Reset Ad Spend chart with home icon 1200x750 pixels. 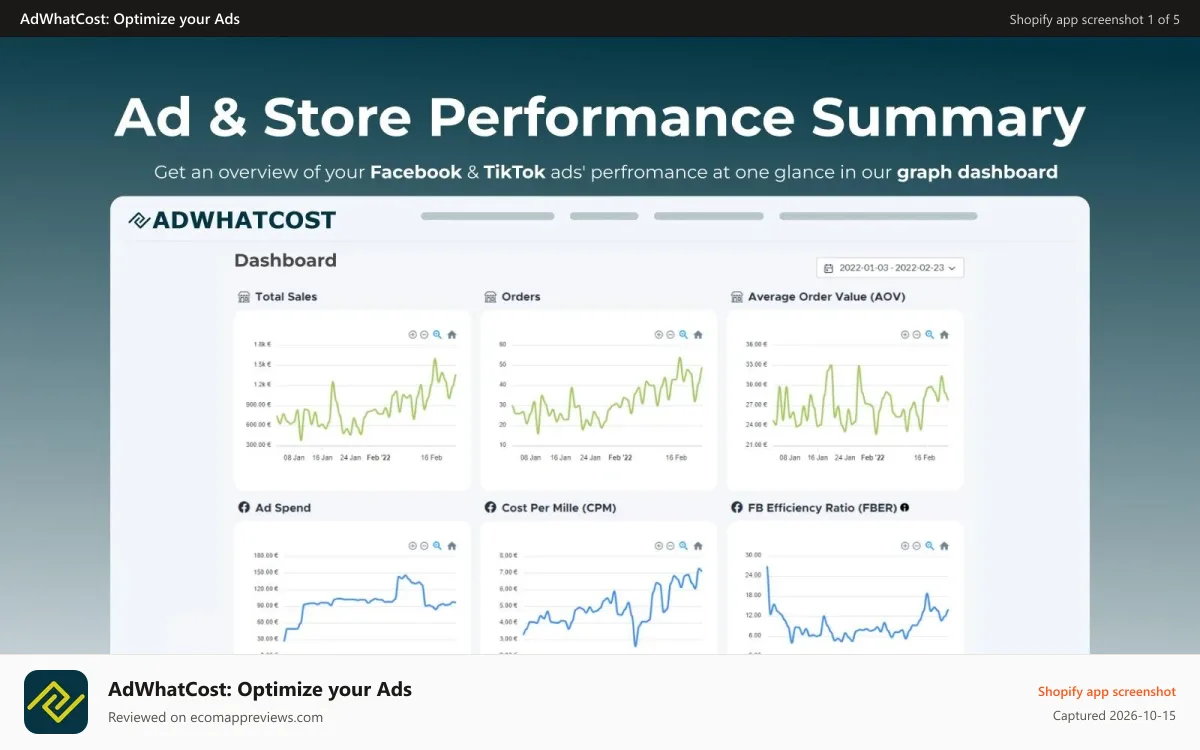(451, 546)
